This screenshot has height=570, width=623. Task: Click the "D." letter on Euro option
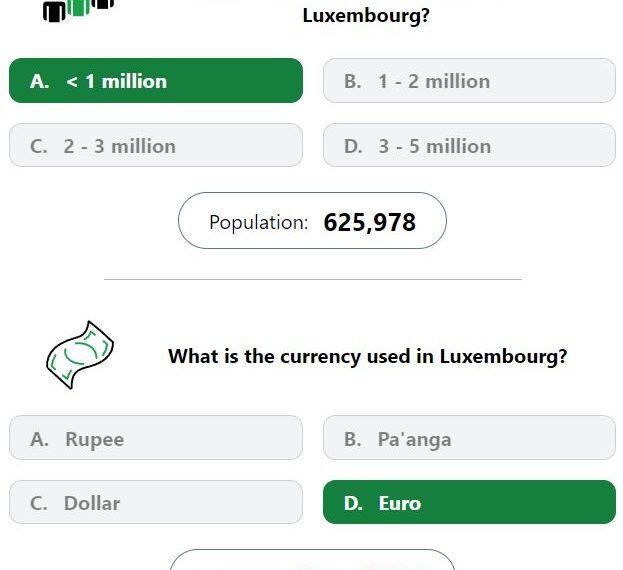coord(353,503)
